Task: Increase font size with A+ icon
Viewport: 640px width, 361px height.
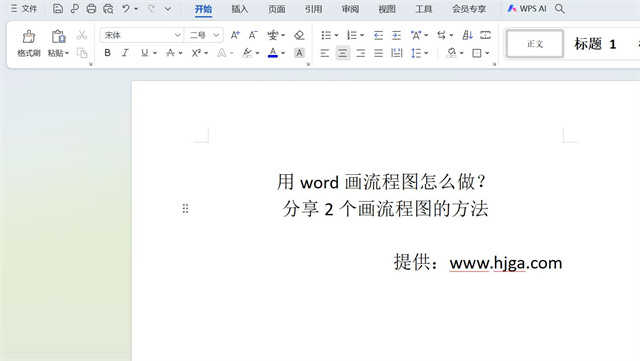Action: [235, 35]
